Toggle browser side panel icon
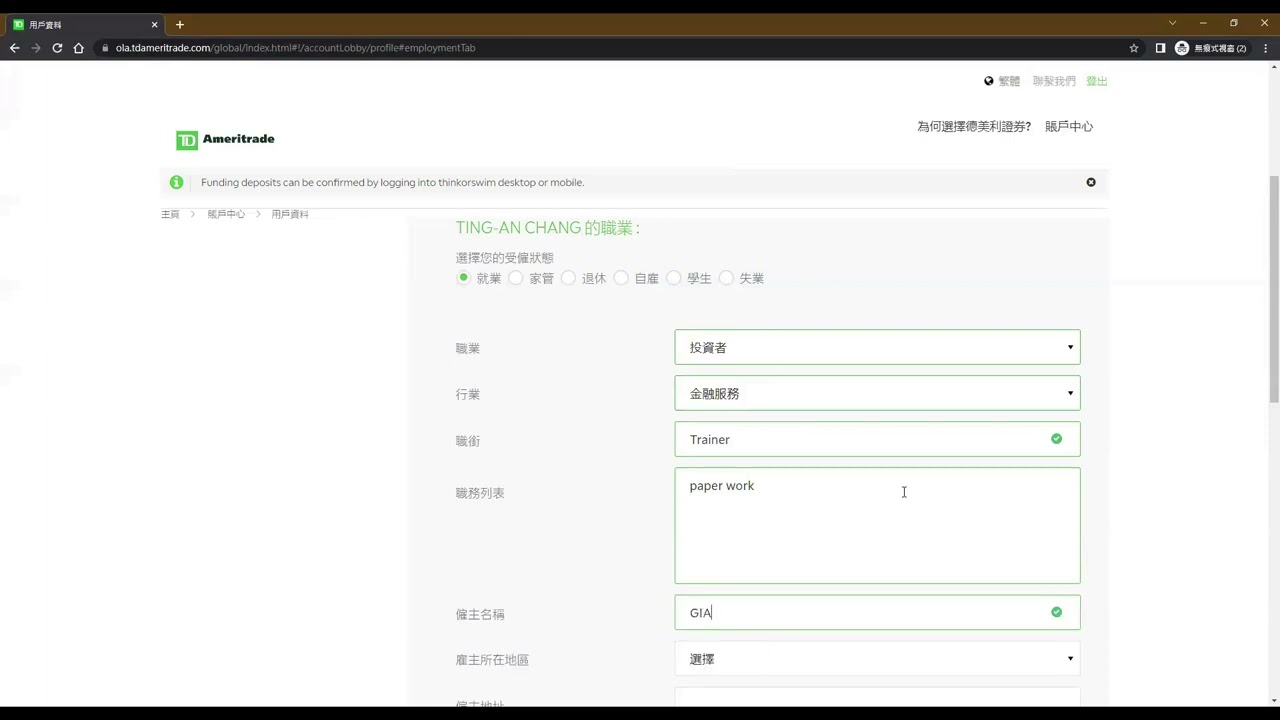 tap(1160, 48)
